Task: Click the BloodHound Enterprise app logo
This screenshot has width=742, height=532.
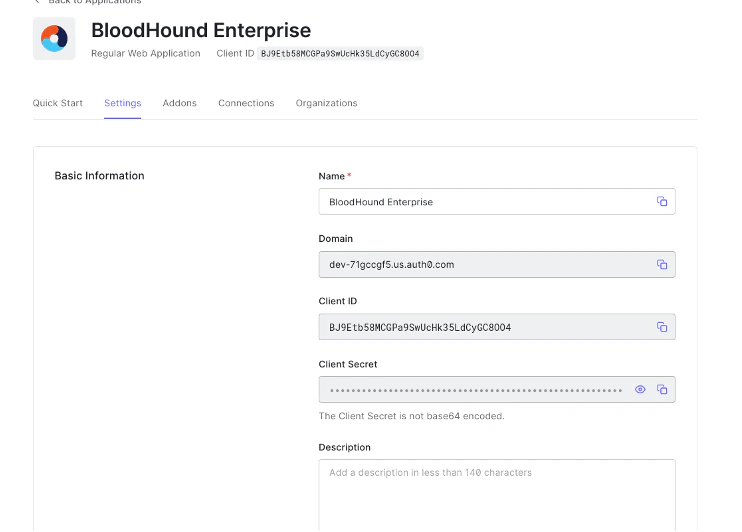Action: (x=54, y=39)
